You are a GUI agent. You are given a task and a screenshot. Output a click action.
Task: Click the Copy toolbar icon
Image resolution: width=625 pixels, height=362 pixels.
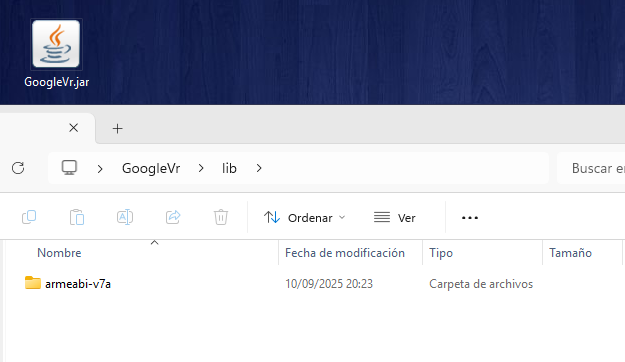pyautogui.click(x=29, y=217)
